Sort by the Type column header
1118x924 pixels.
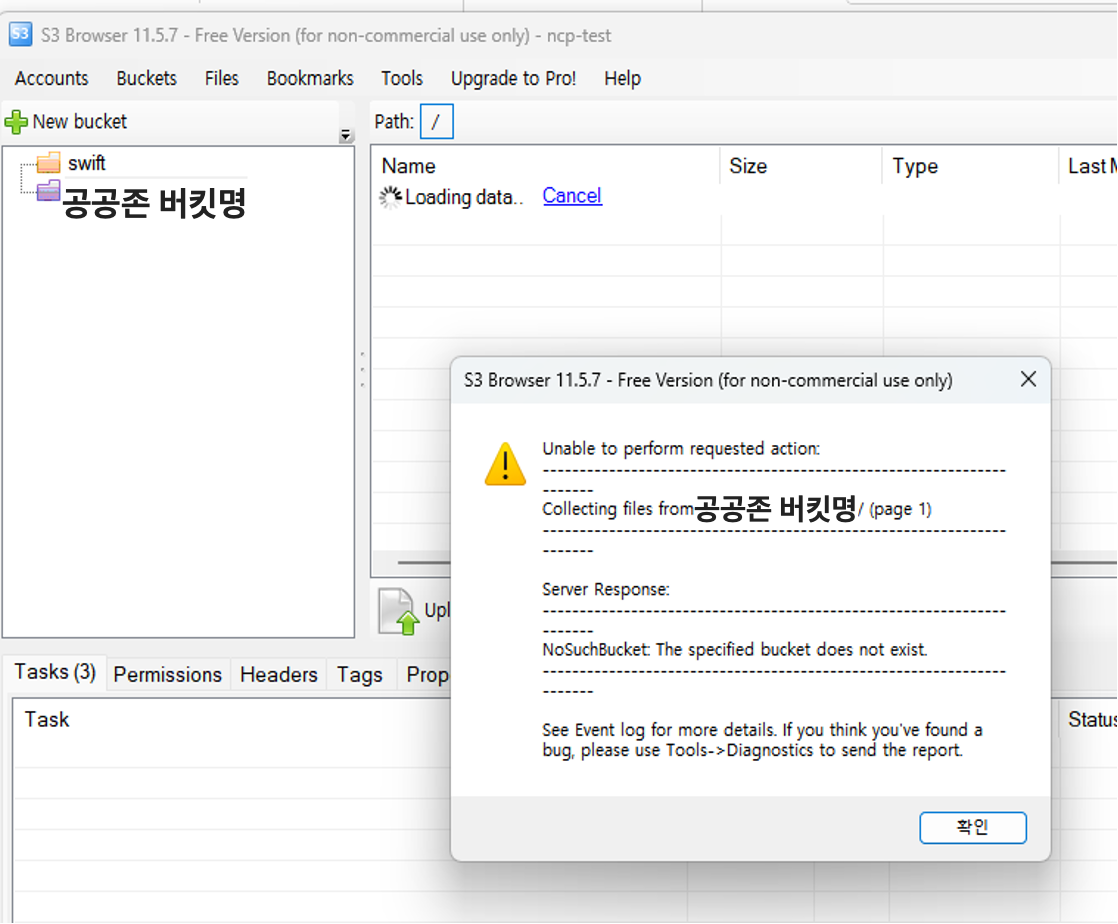point(915,166)
